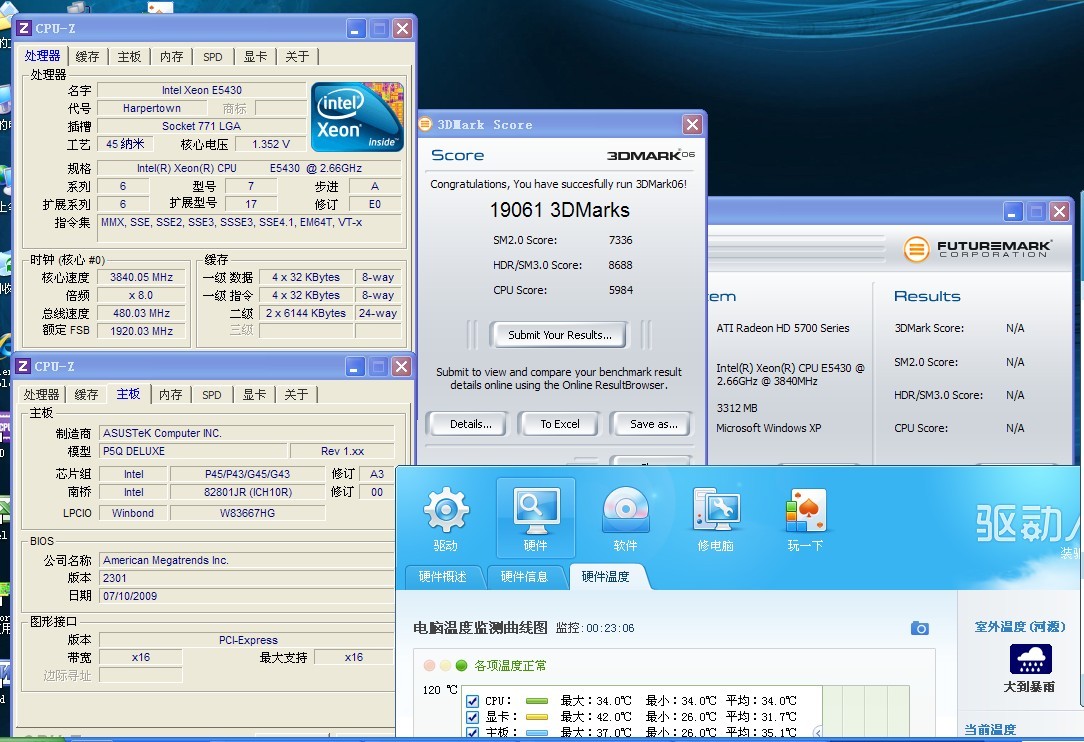The image size is (1084, 742).
Task: Click the heavy rain weather icon
Action: 1030,659
